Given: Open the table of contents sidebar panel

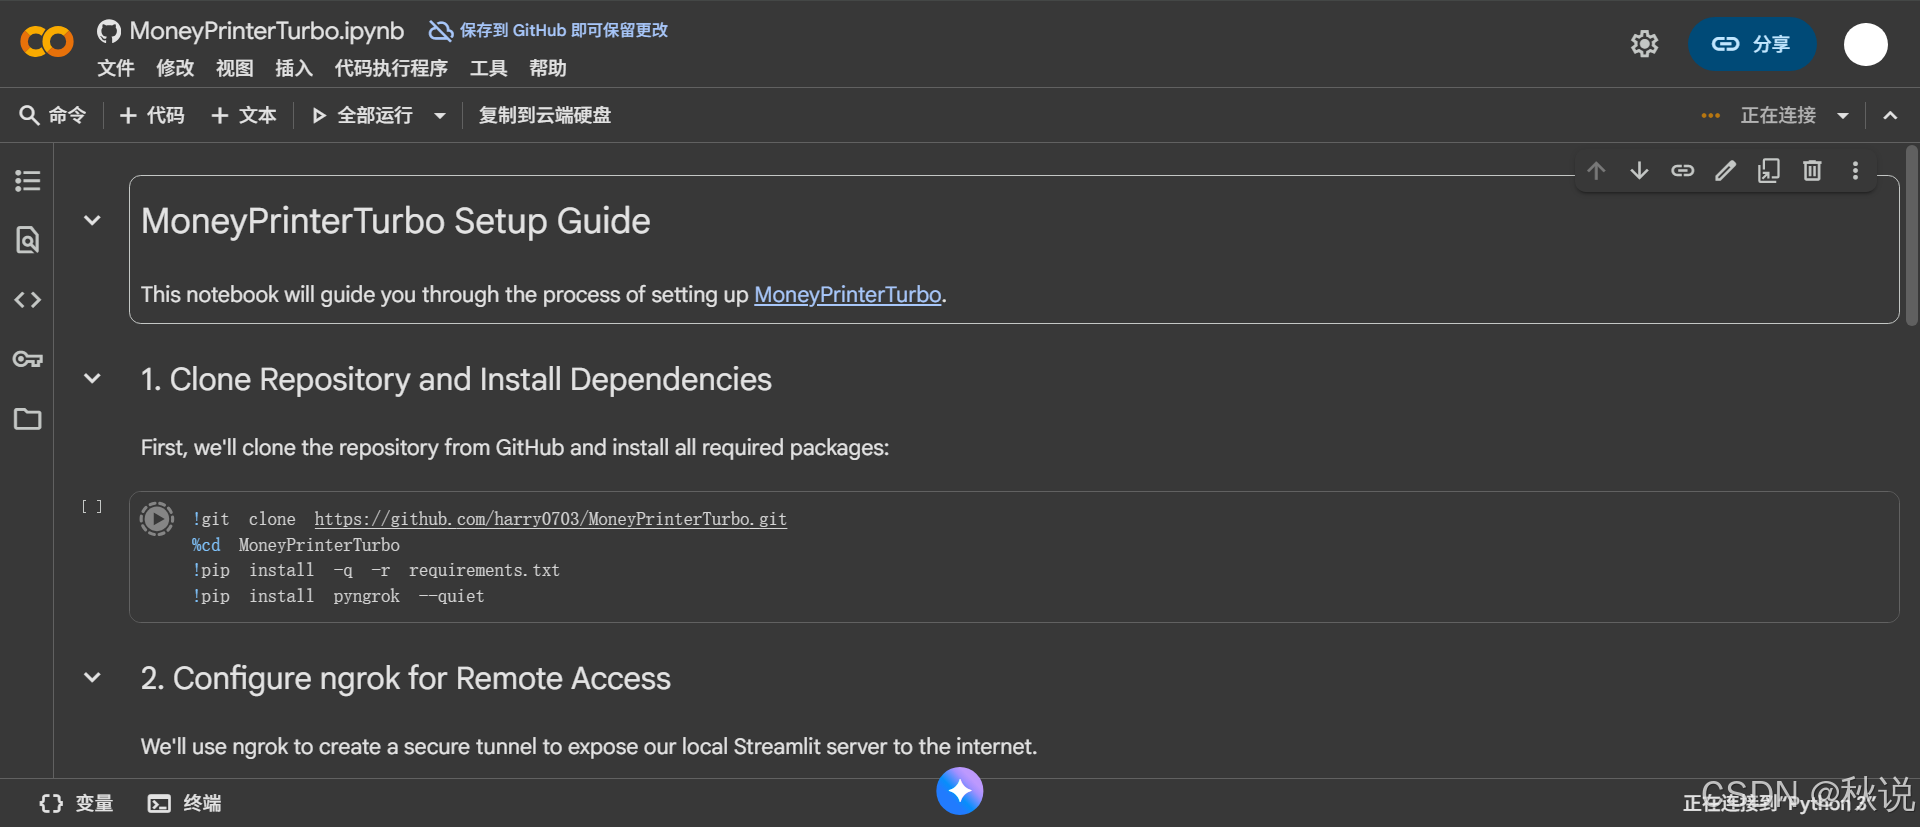Looking at the screenshot, I should point(27,181).
